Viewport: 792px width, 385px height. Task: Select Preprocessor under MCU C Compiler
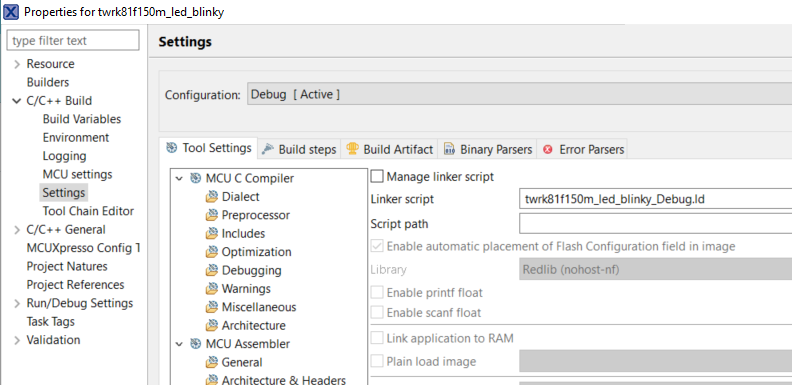pos(256,215)
